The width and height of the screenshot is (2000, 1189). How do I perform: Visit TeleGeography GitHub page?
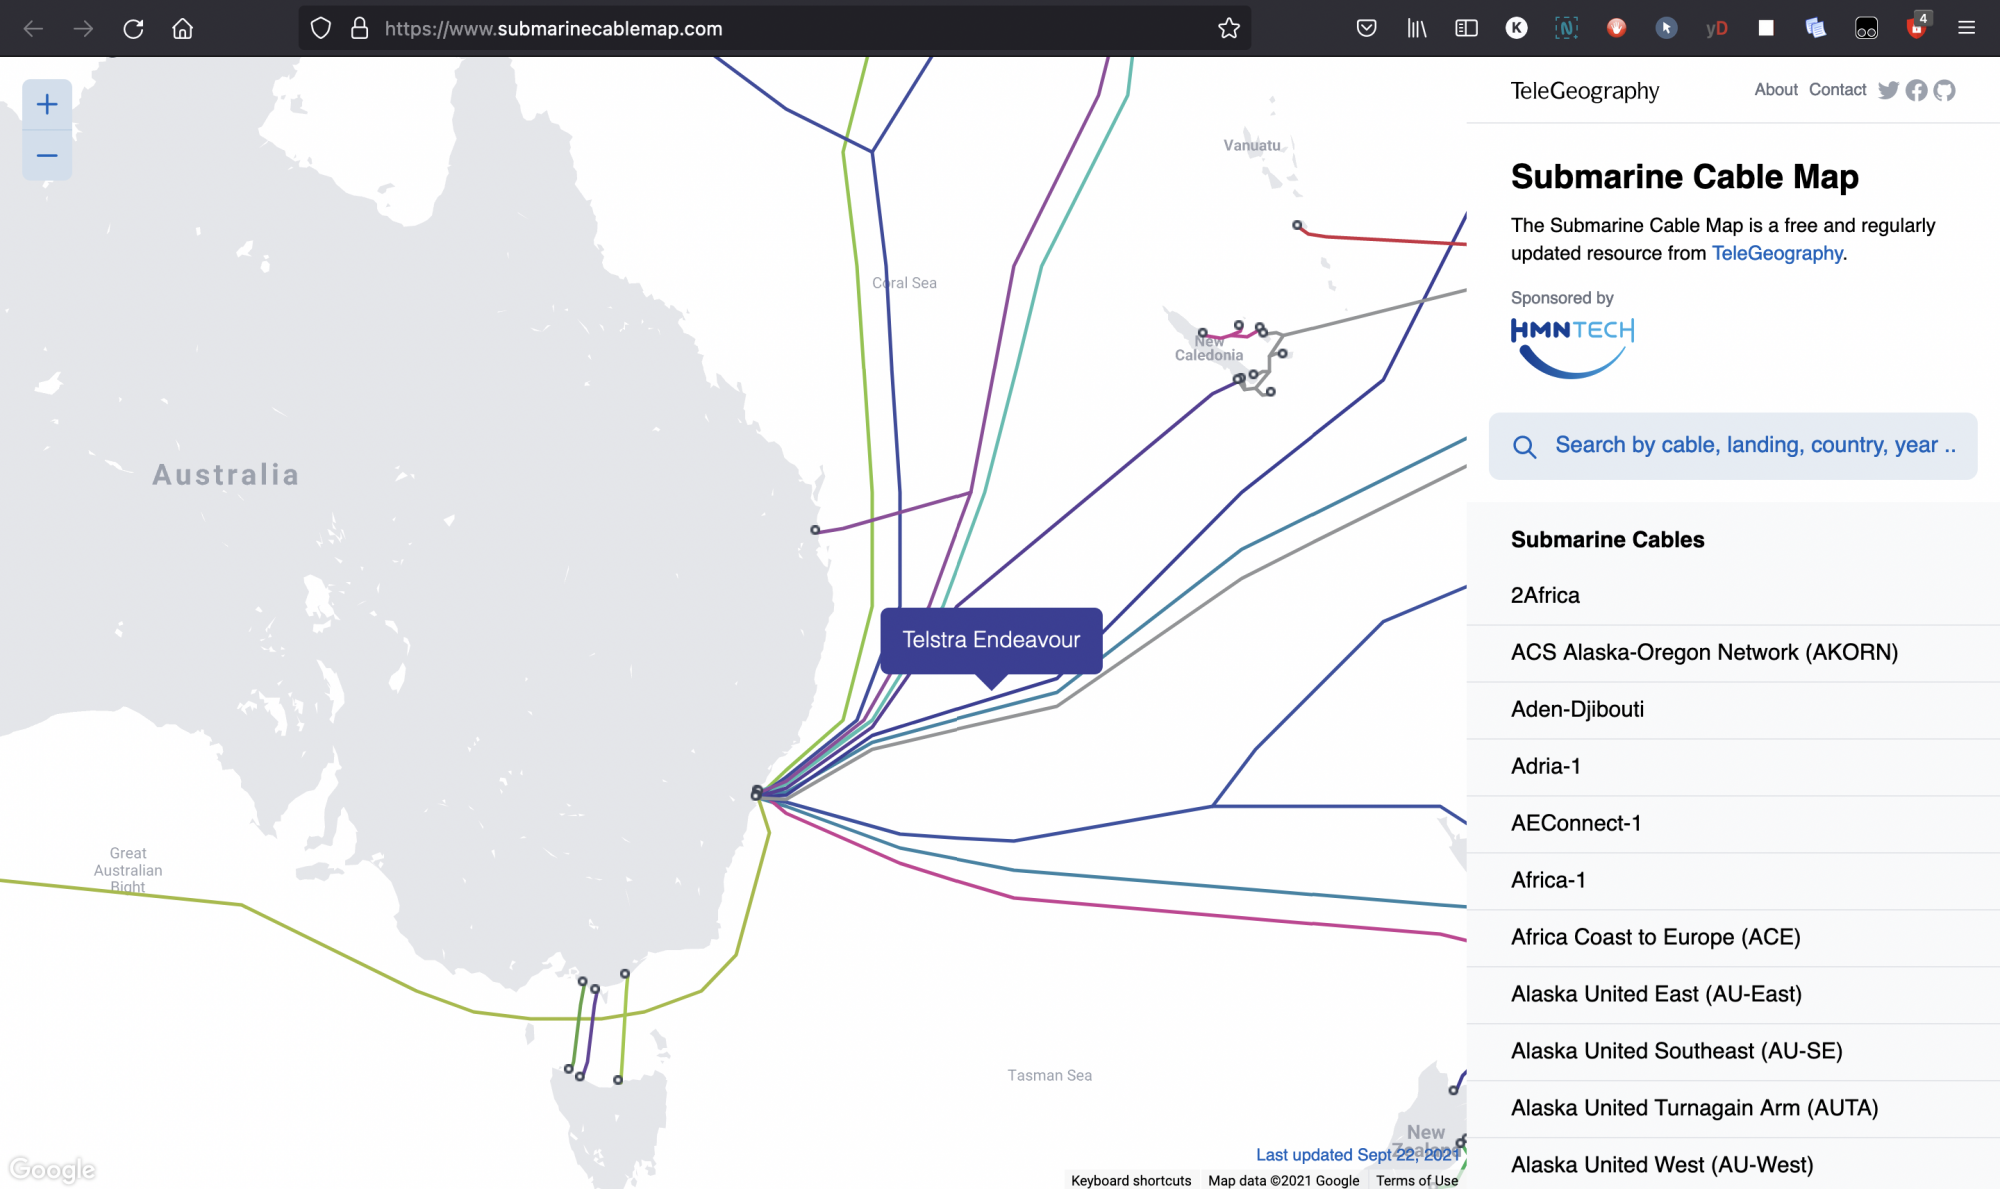pos(1944,90)
